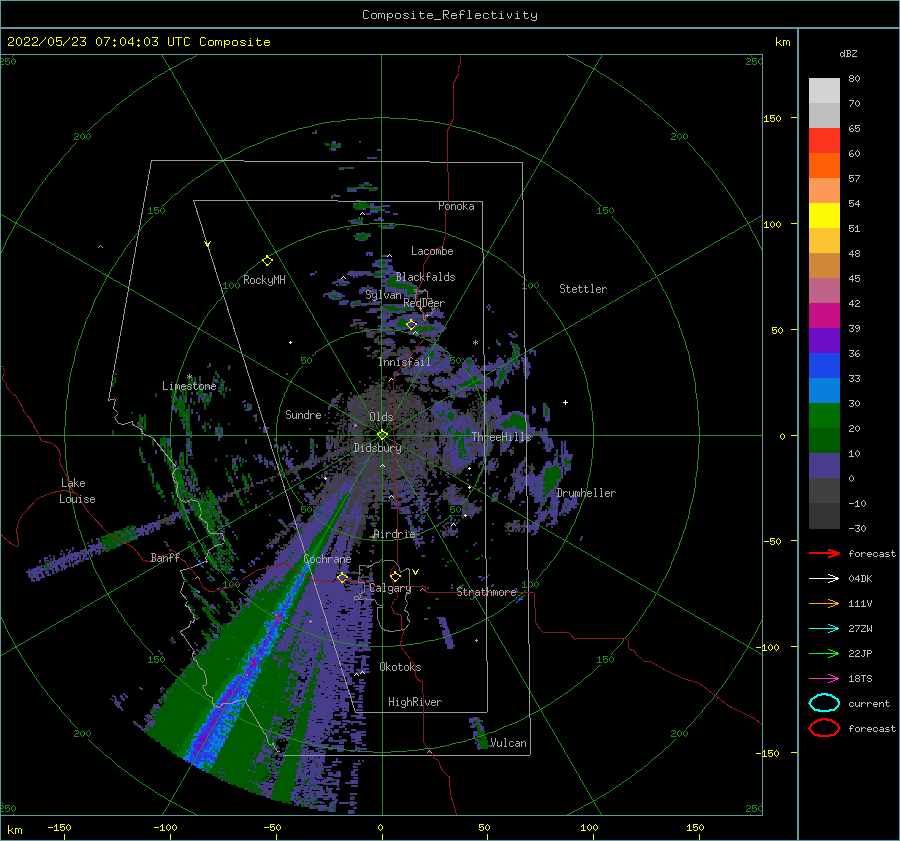
Task: Click the Vulcan city label
Action: [x=508, y=743]
